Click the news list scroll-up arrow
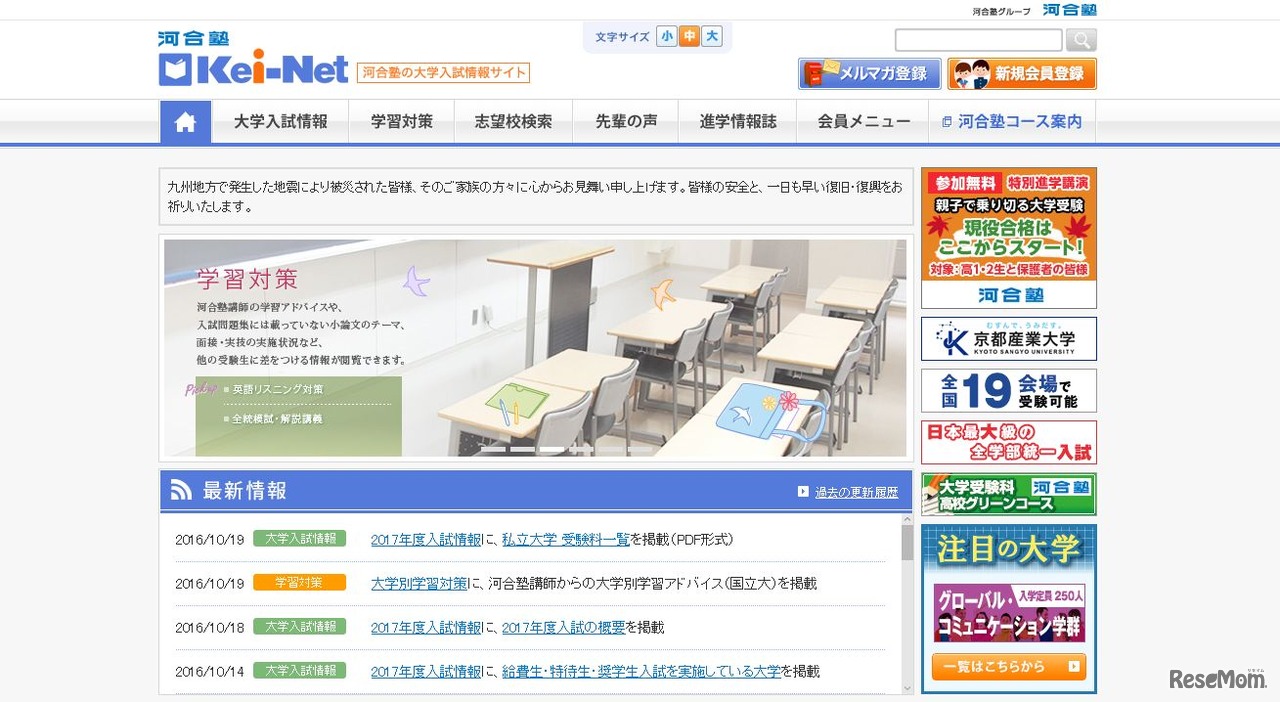The image size is (1280, 702). click(x=907, y=520)
